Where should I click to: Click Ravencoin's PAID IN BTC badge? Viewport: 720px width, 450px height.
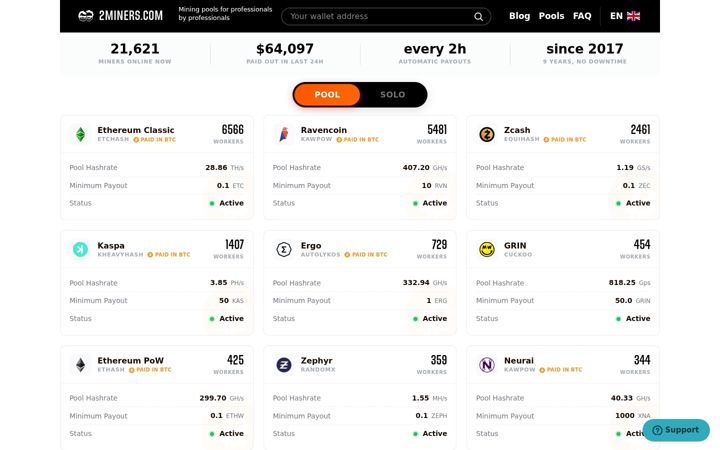pyautogui.click(x=358, y=140)
